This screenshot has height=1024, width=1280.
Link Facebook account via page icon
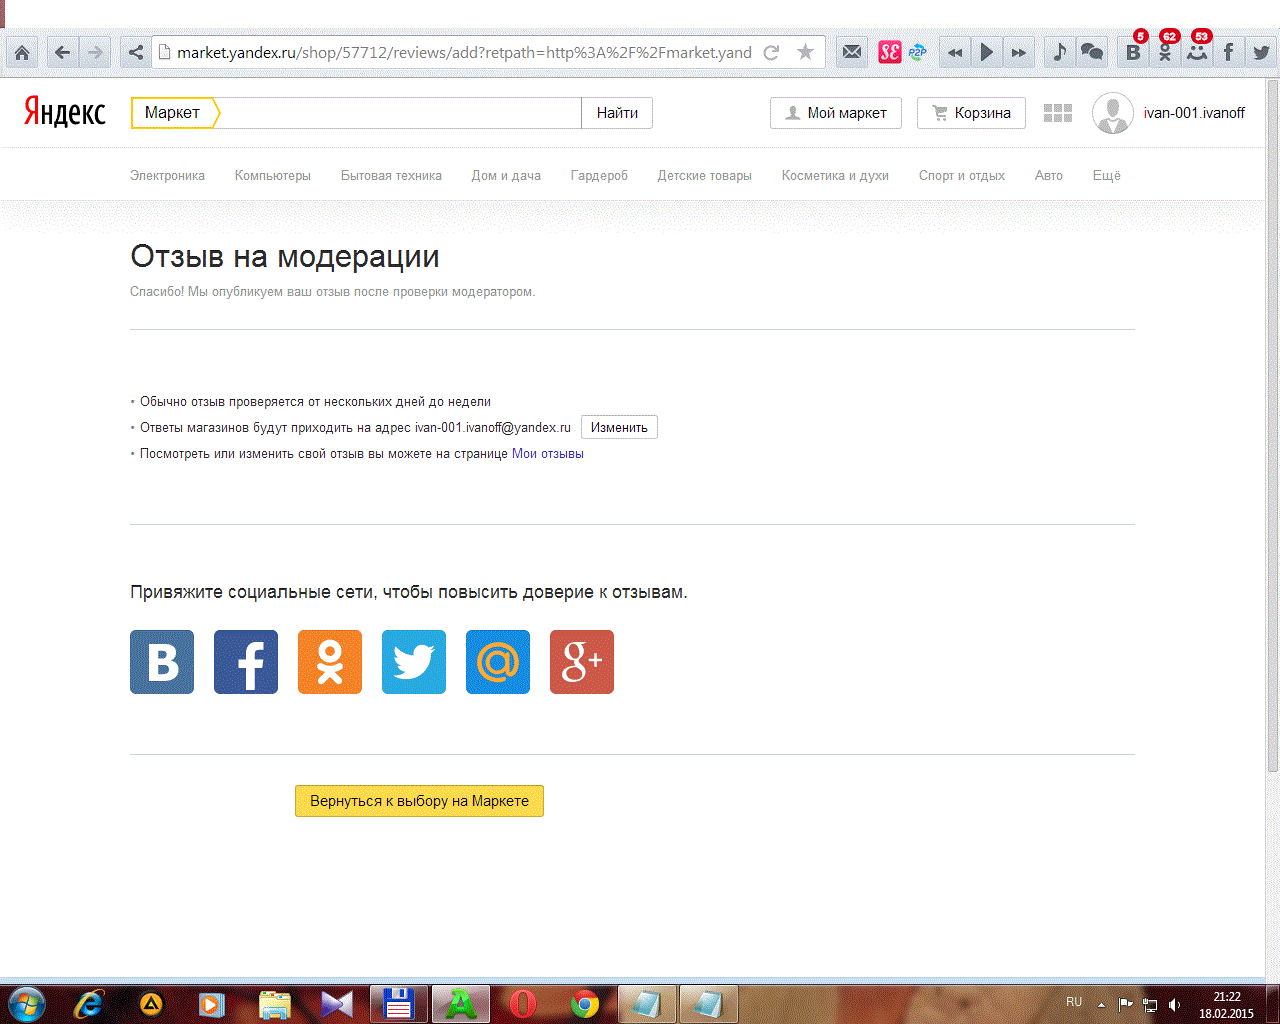[x=246, y=662]
